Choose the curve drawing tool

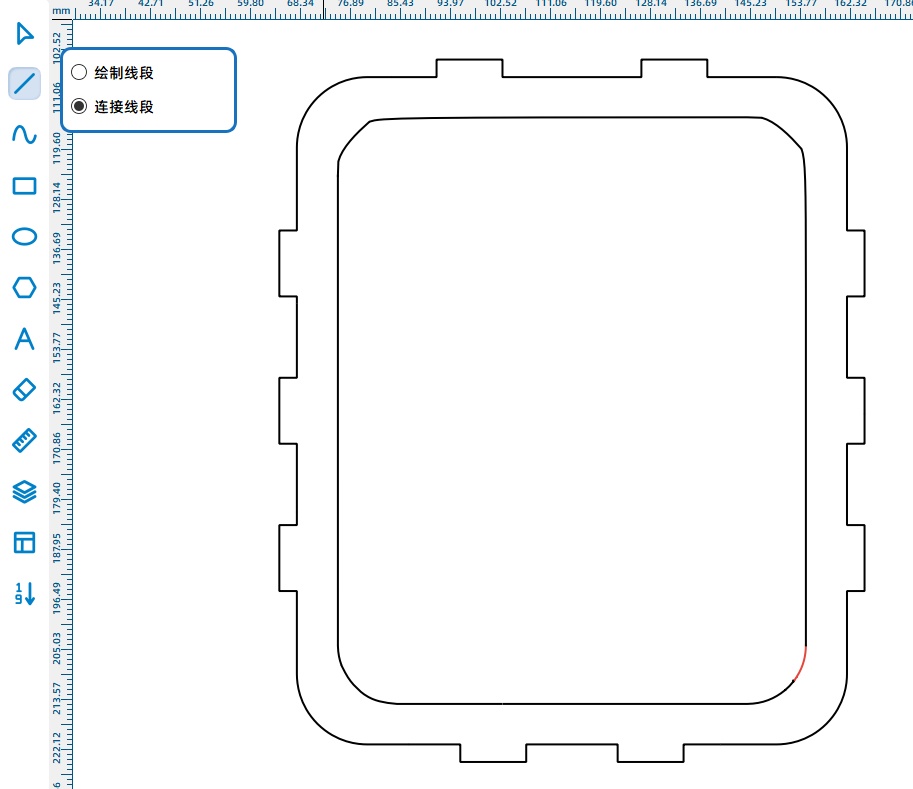[x=24, y=134]
